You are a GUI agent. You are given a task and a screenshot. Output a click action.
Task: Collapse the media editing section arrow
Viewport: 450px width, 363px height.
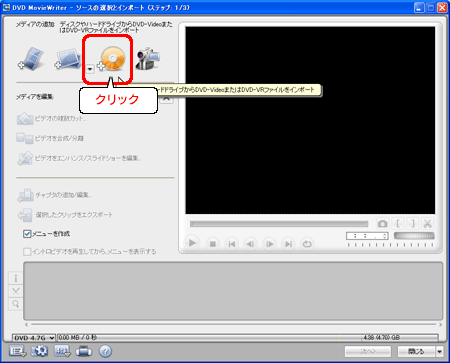(x=166, y=99)
